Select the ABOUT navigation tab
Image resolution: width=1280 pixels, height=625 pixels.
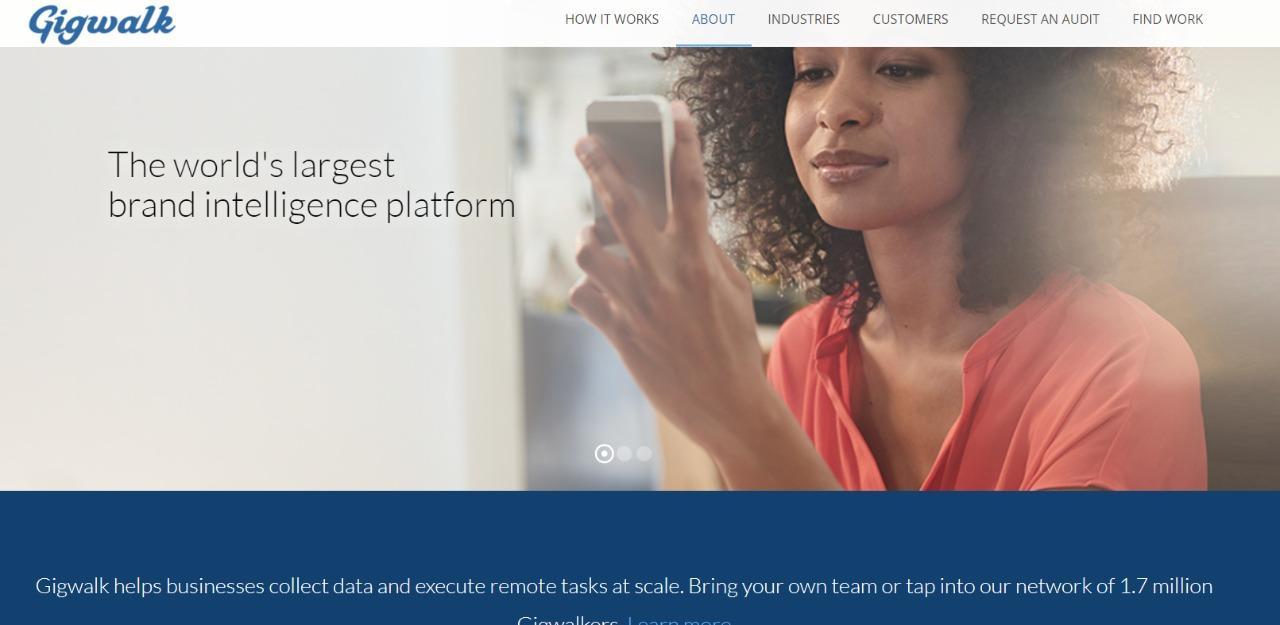coord(713,19)
